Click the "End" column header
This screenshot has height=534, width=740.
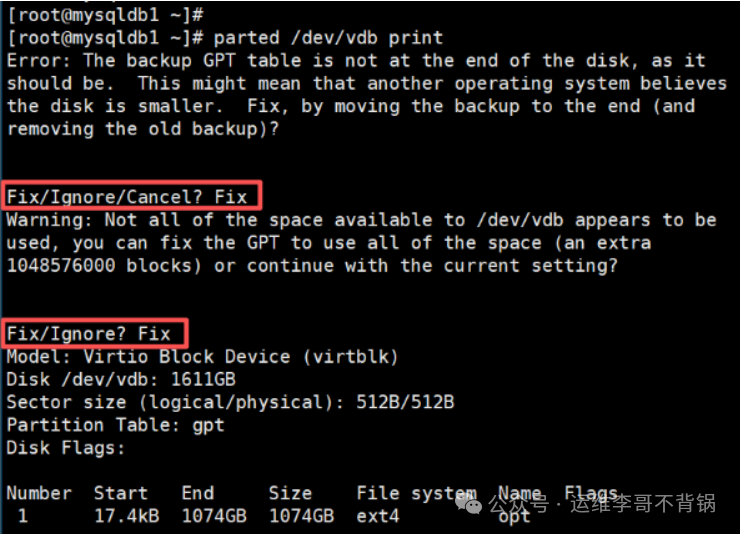coord(198,493)
